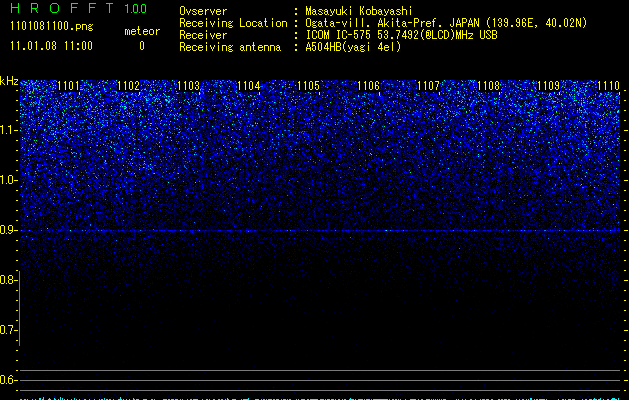This screenshot has width=629, height=400.
Task: Click the 0.9 kHz axis label
Action: click(8, 230)
